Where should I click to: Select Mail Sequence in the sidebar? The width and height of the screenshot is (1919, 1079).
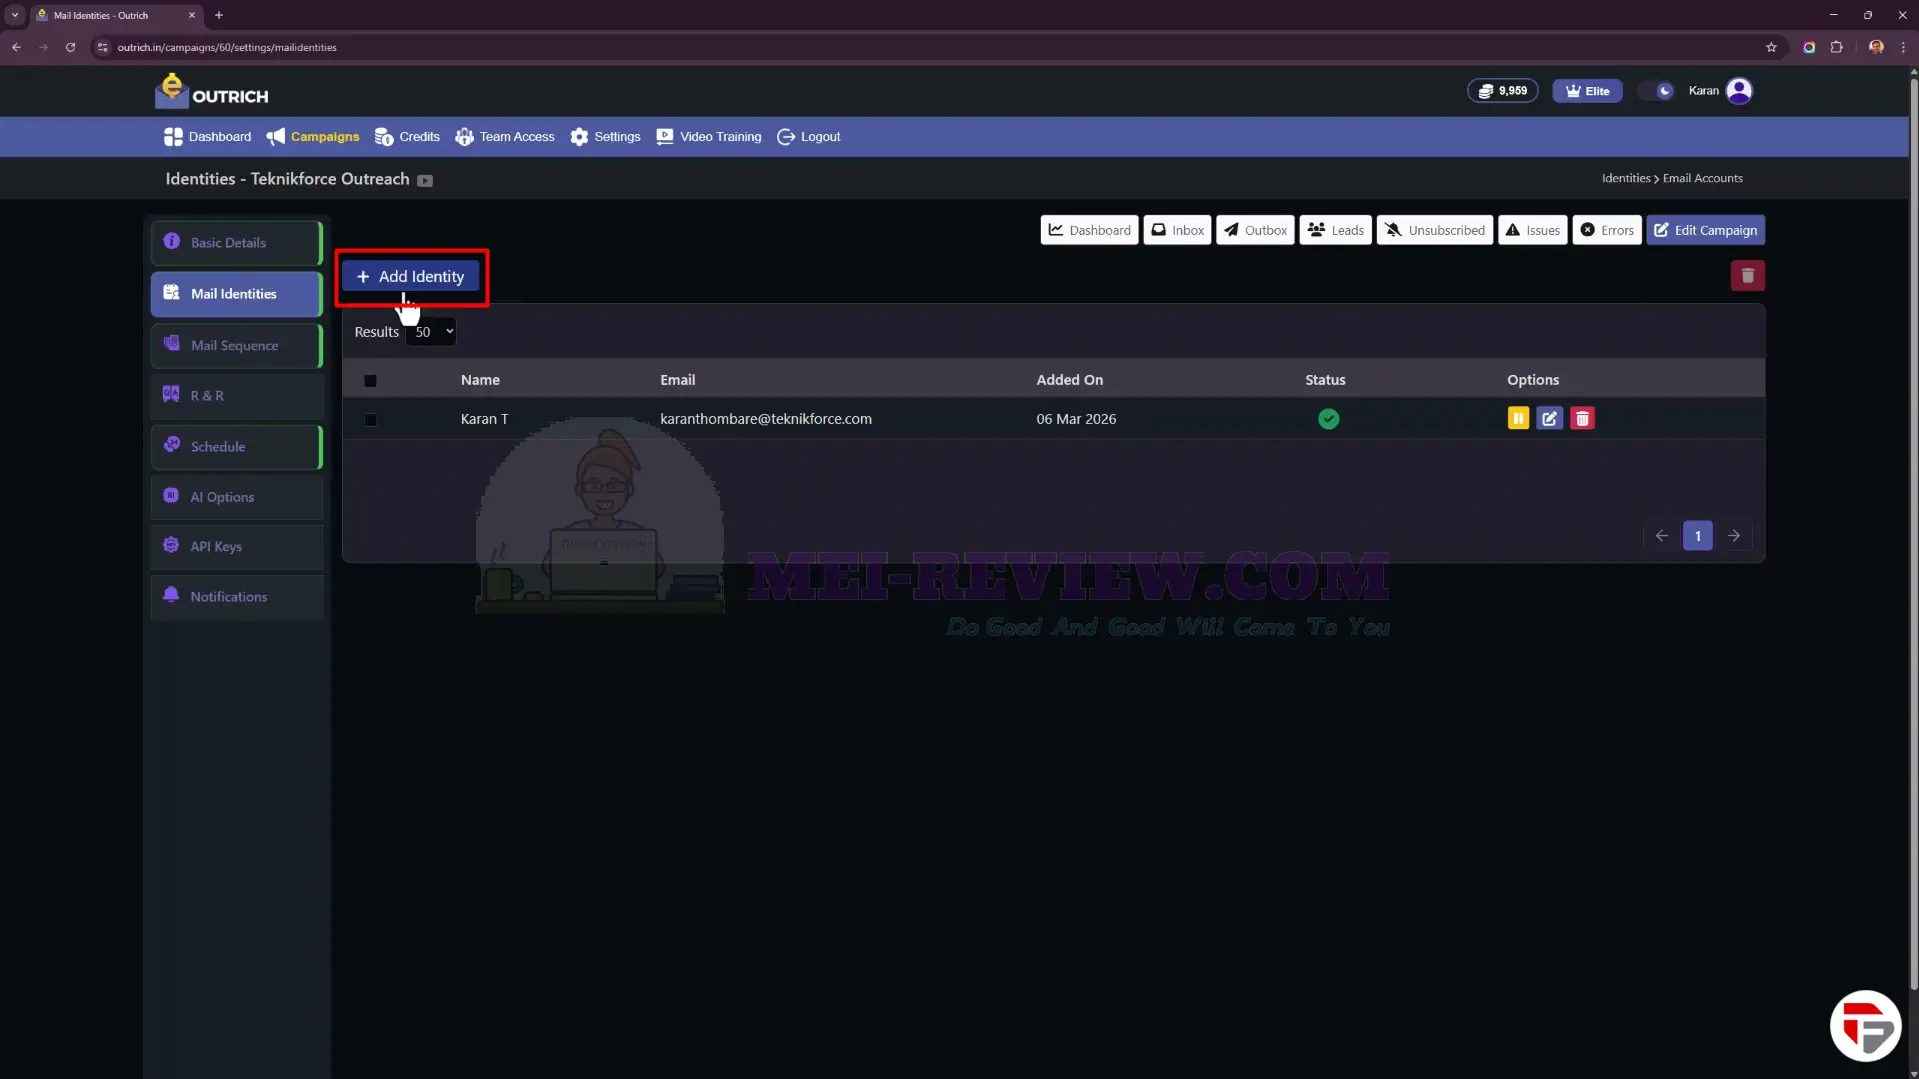click(x=237, y=346)
